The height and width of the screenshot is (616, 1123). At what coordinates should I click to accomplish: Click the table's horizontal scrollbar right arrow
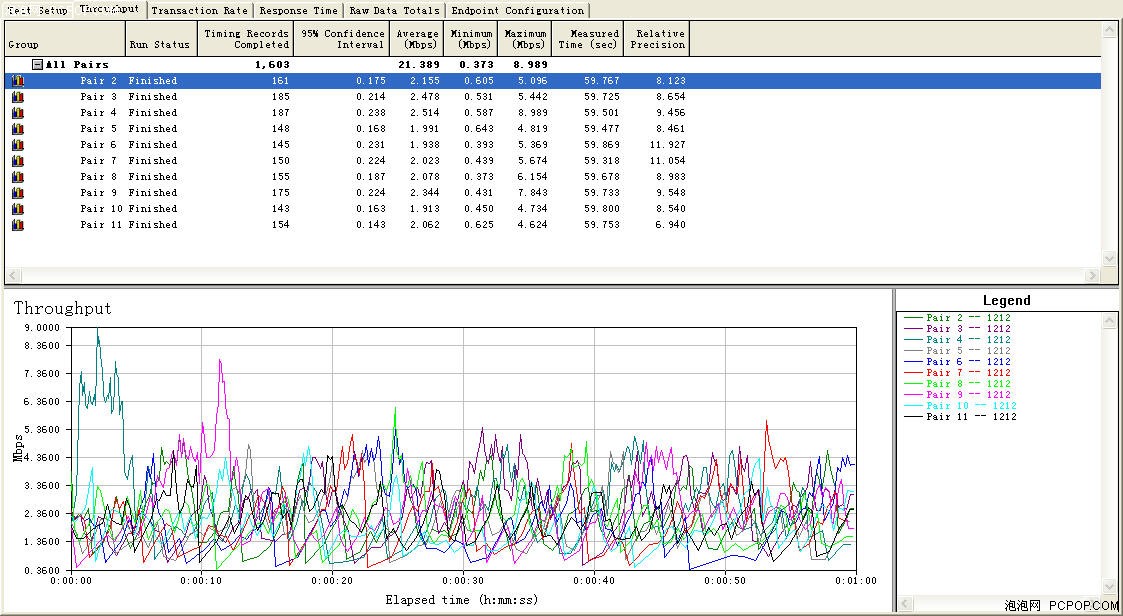click(1092, 276)
